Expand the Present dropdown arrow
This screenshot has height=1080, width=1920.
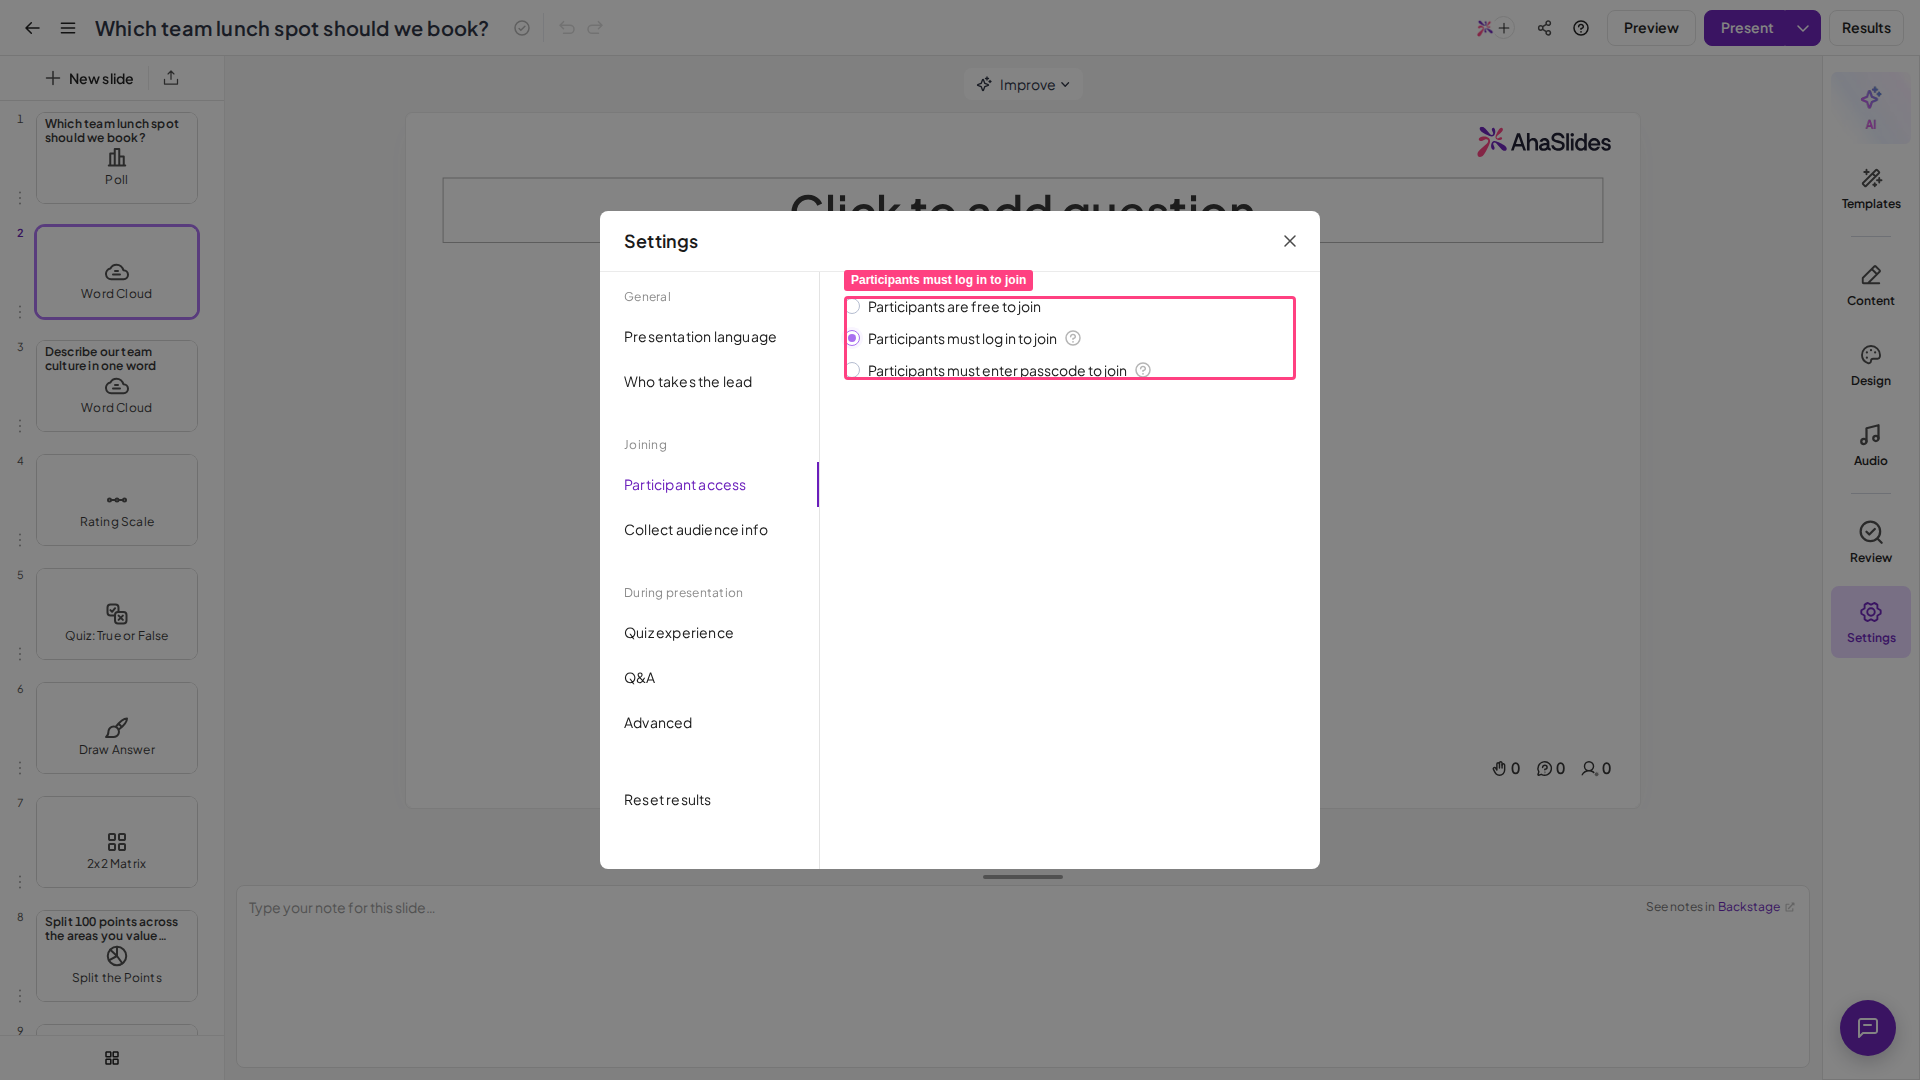tap(1803, 28)
